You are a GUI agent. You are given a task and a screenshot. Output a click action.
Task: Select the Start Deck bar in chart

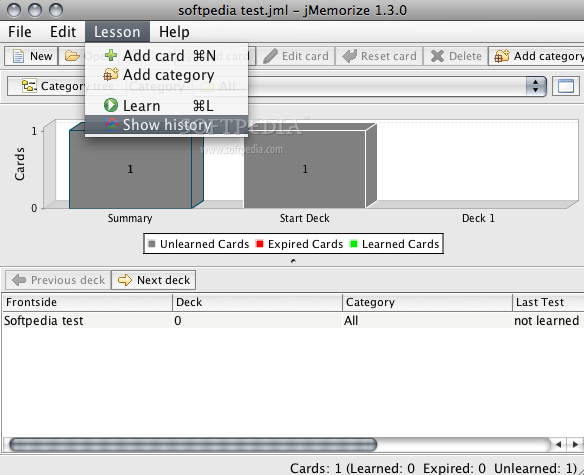305,169
